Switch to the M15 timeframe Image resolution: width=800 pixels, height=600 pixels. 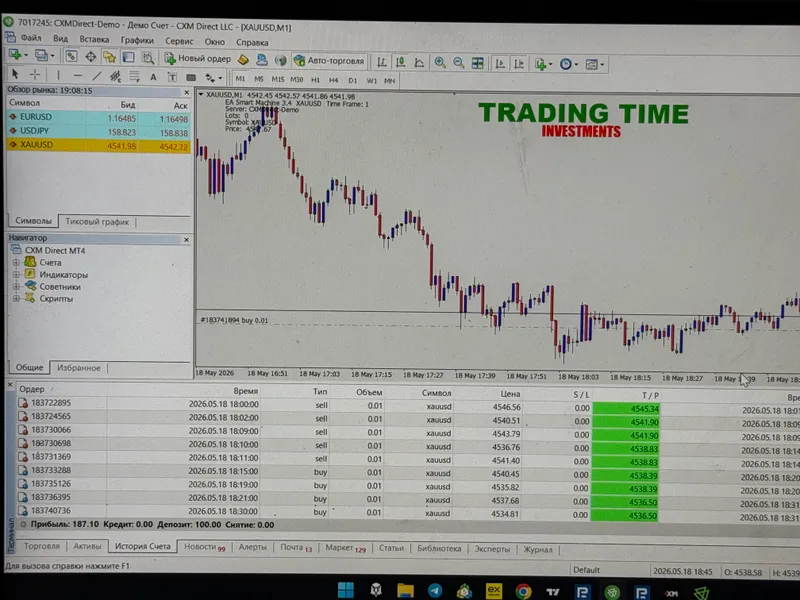278,80
